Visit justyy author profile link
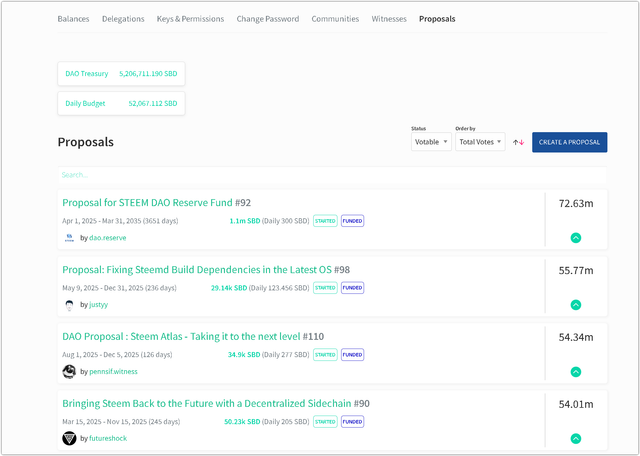Screen dimensions: 640x456 coord(98,305)
